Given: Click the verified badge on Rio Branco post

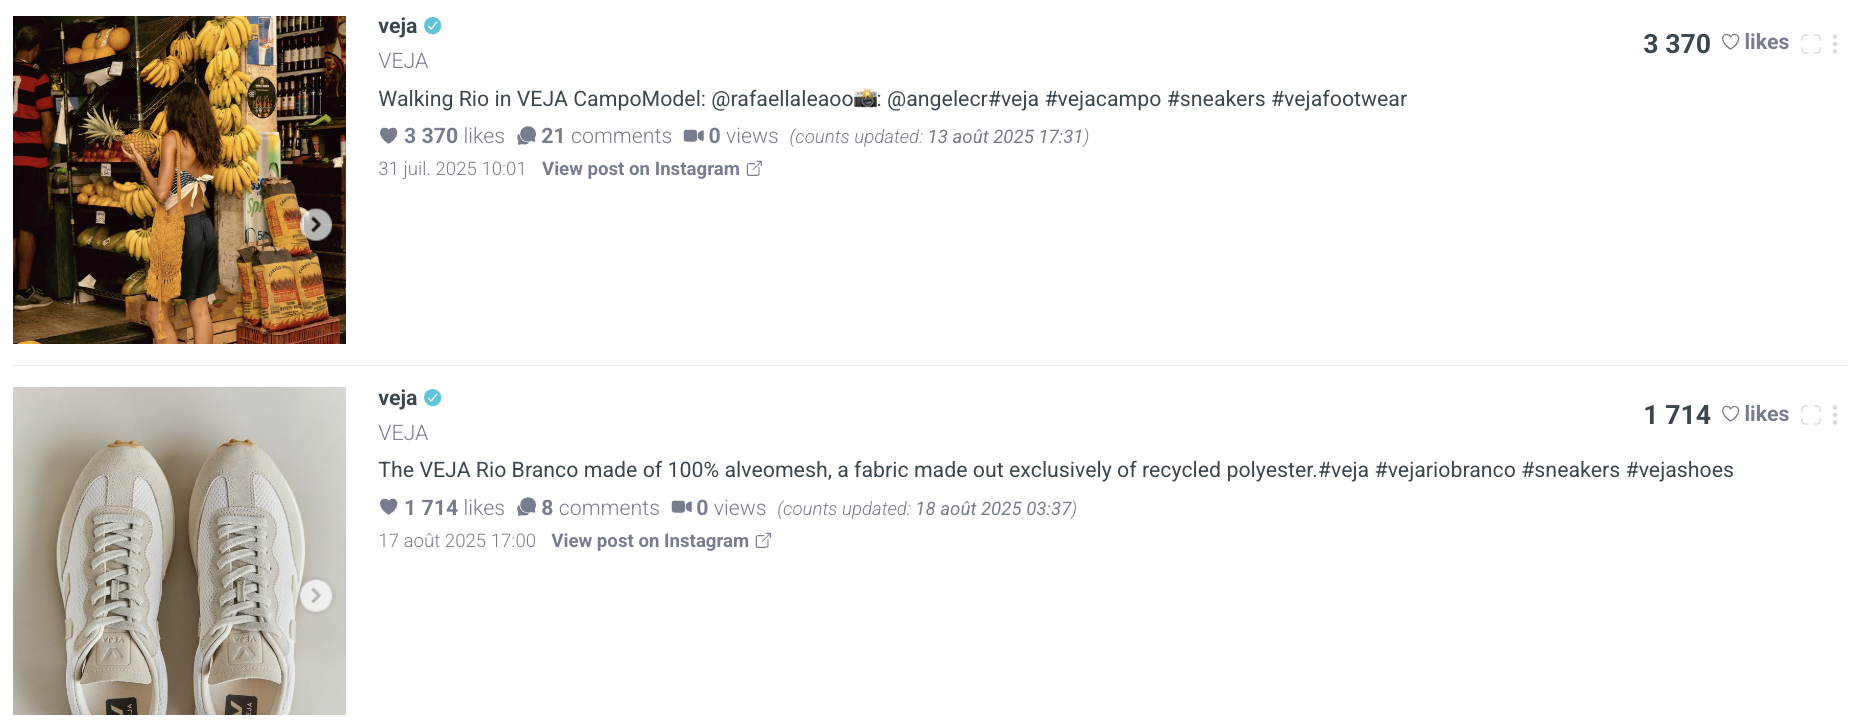Looking at the screenshot, I should tap(433, 398).
